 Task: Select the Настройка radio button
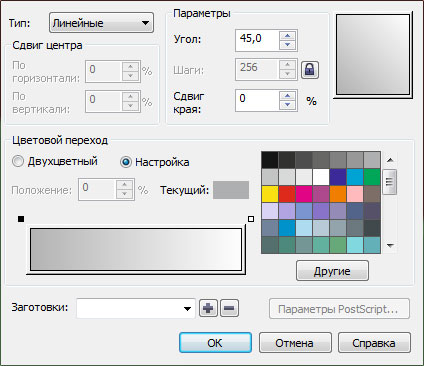pyautogui.click(x=126, y=162)
